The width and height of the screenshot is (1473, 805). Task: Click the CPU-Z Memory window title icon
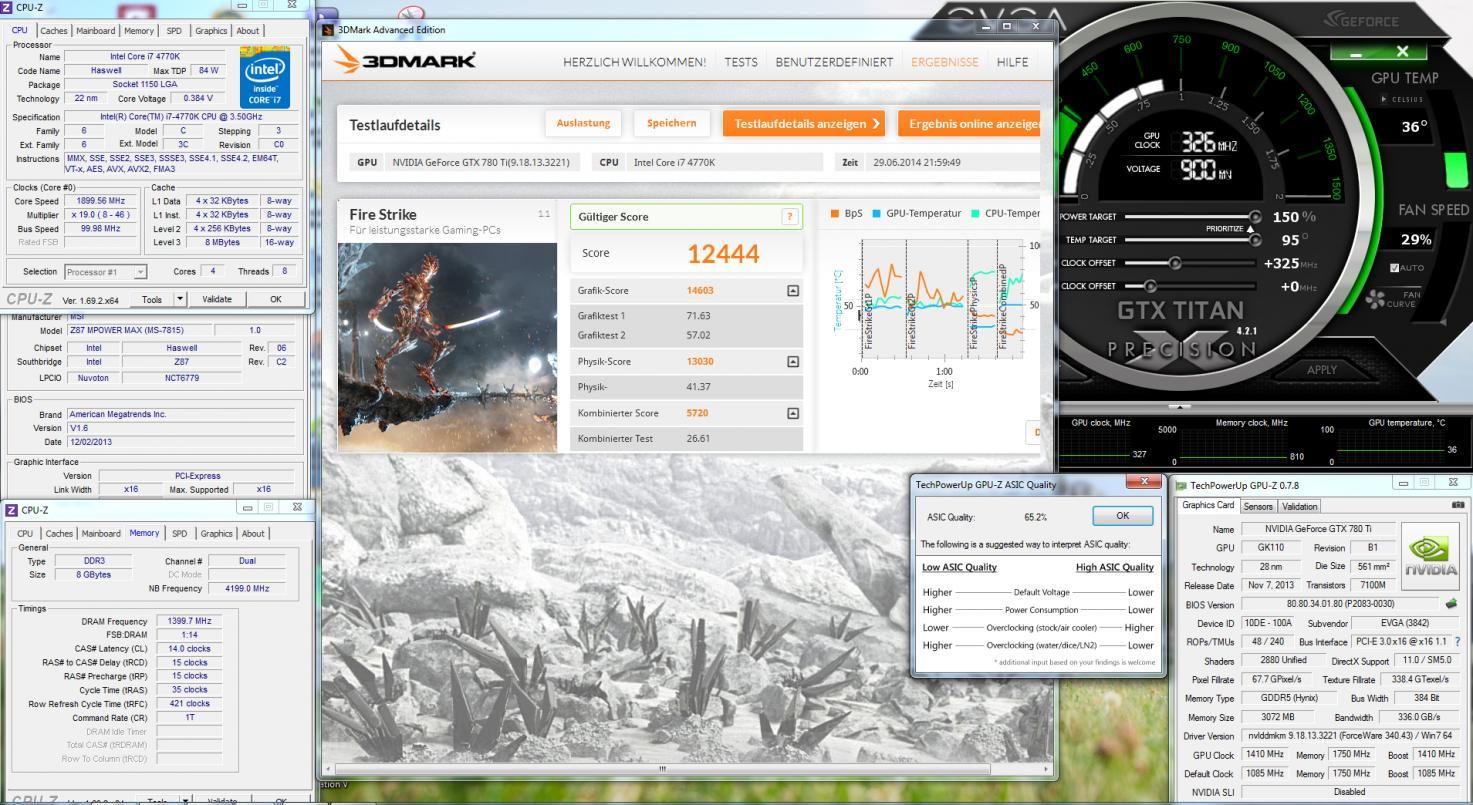(11, 509)
